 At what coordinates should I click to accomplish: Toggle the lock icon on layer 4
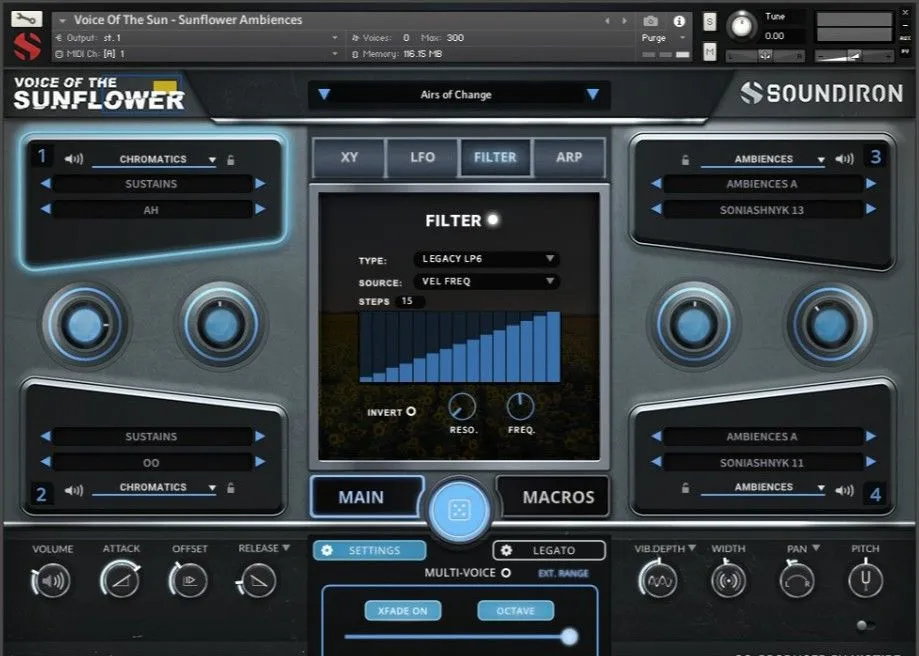pyautogui.click(x=685, y=488)
